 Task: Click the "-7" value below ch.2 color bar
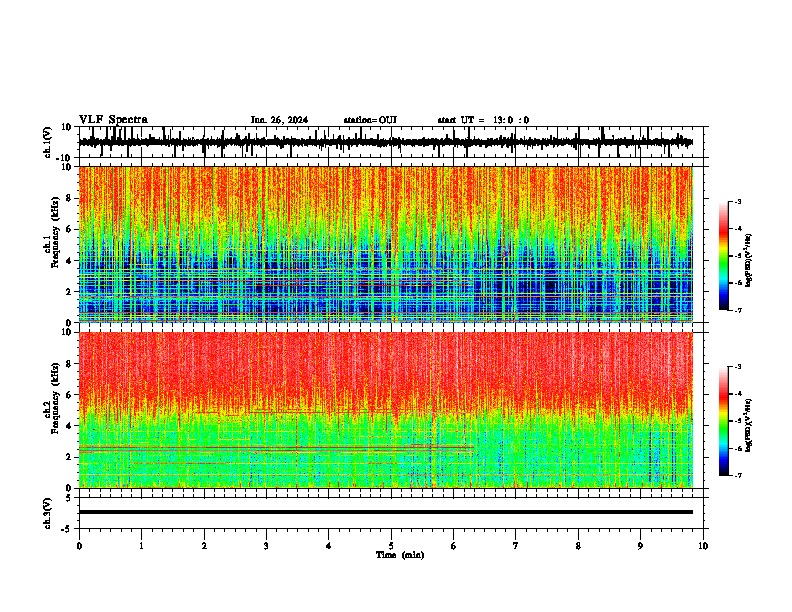(x=738, y=475)
